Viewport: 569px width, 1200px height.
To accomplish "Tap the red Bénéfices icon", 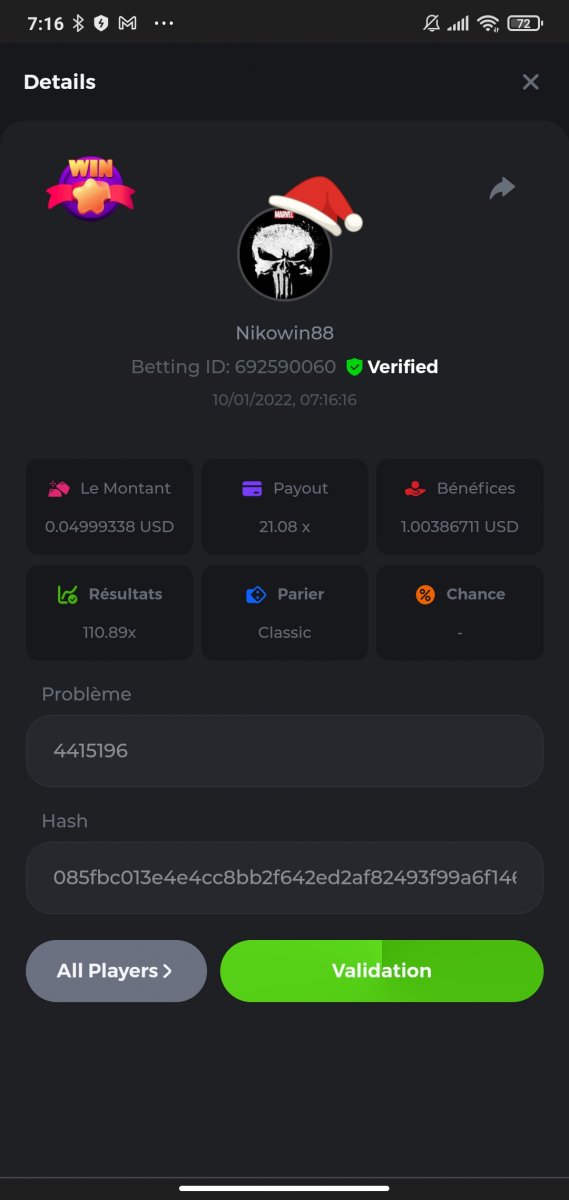I will [x=415, y=489].
